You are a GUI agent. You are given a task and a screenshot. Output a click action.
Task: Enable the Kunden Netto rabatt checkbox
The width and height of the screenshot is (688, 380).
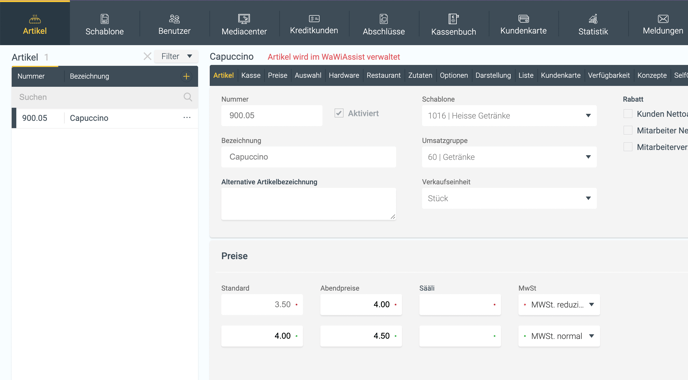628,114
